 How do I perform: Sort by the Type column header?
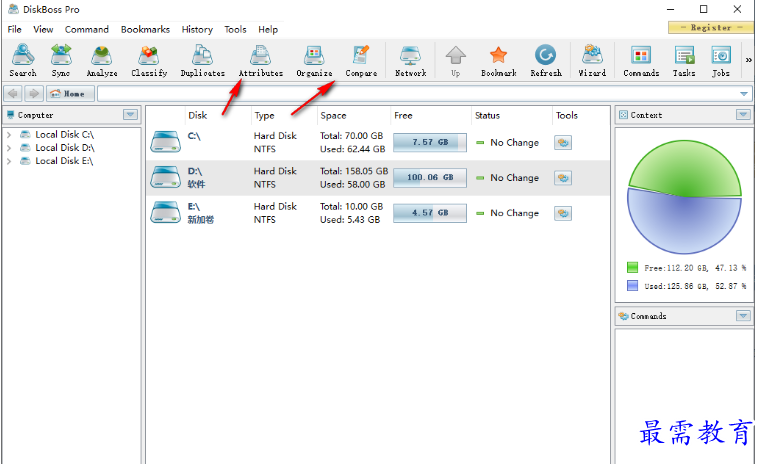[x=265, y=115]
